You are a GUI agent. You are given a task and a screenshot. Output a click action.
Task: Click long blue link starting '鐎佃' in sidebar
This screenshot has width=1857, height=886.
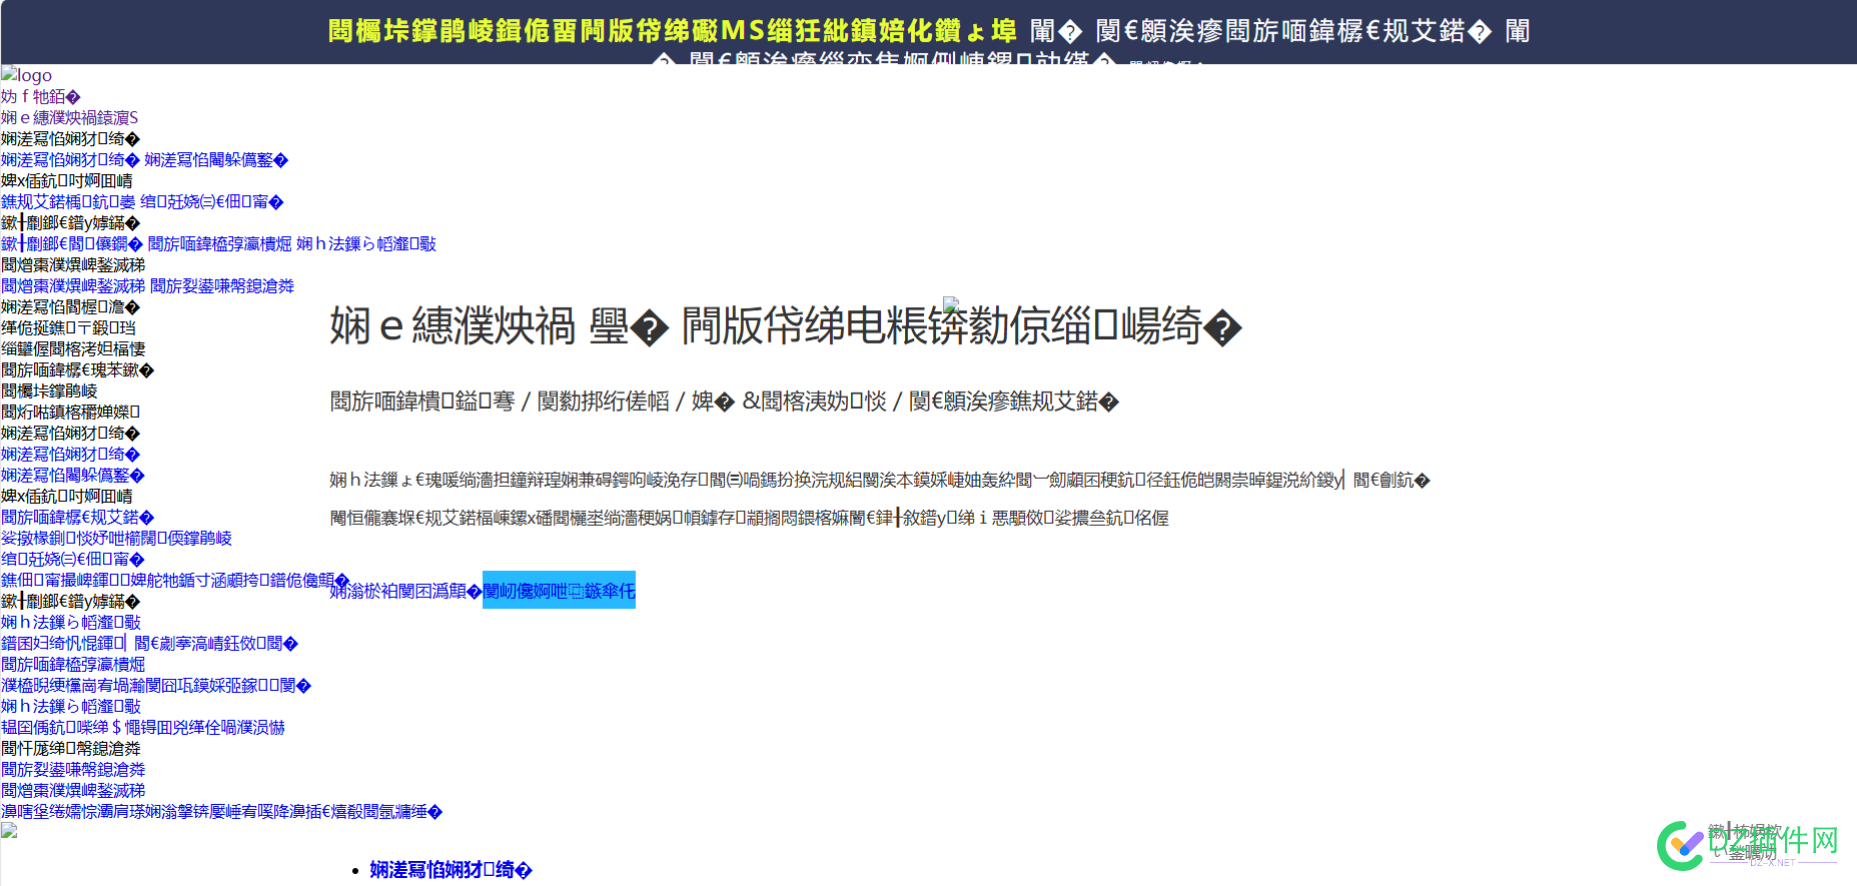pyautogui.click(x=175, y=580)
